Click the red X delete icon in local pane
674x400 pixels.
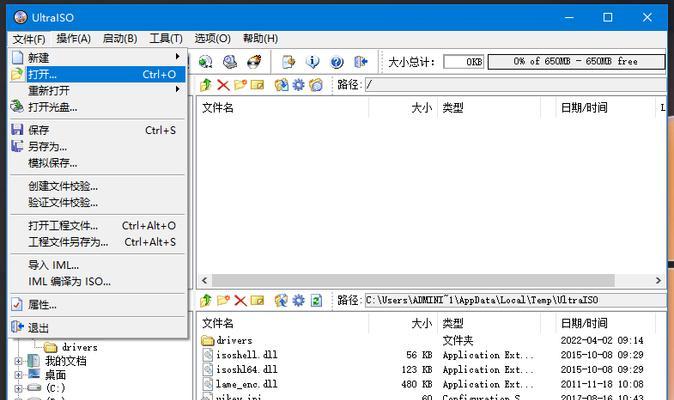tap(240, 300)
